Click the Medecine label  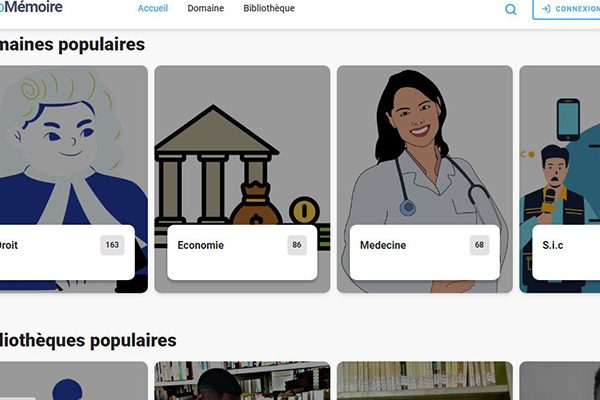coord(383,245)
